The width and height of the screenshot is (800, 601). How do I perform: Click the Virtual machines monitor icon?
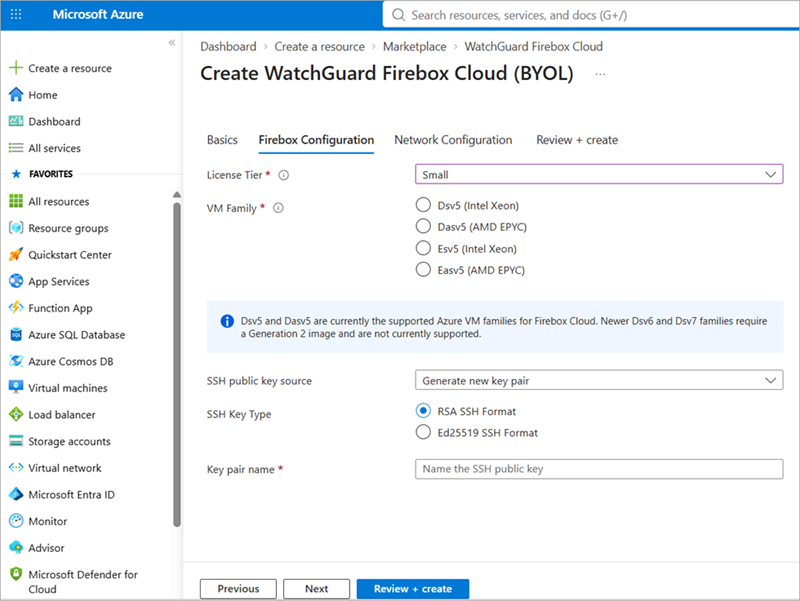[16, 387]
